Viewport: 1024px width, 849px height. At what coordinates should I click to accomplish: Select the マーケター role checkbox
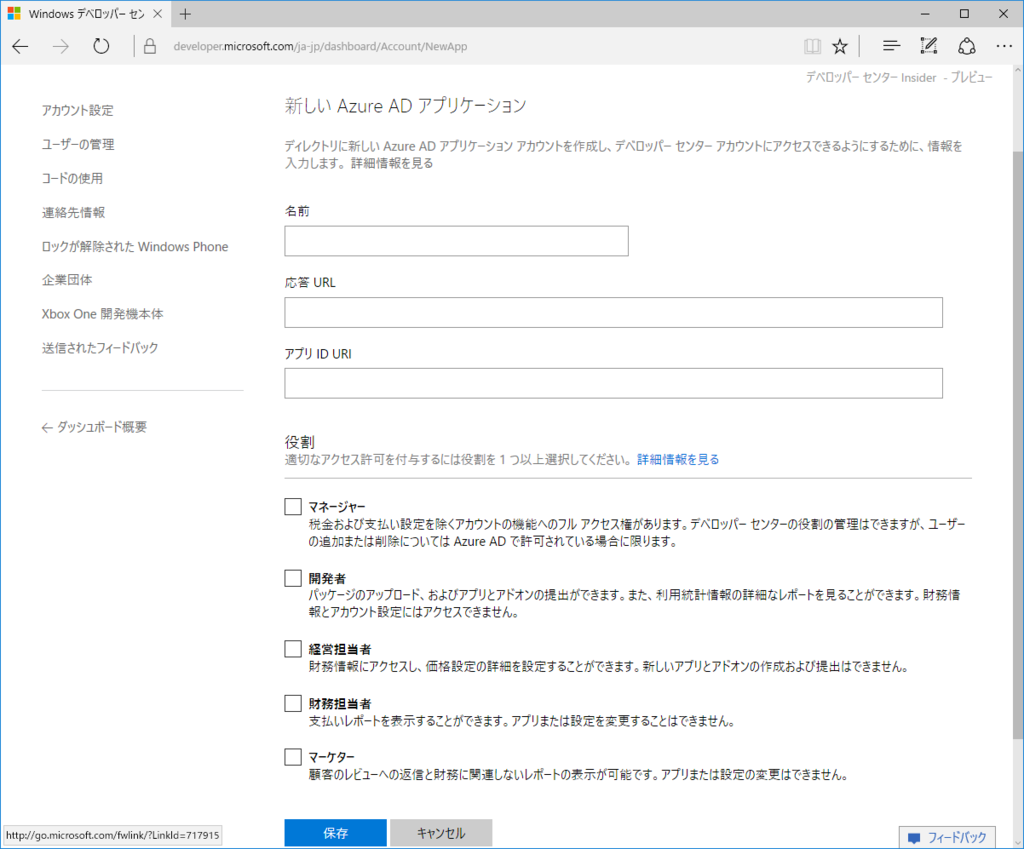[x=293, y=757]
